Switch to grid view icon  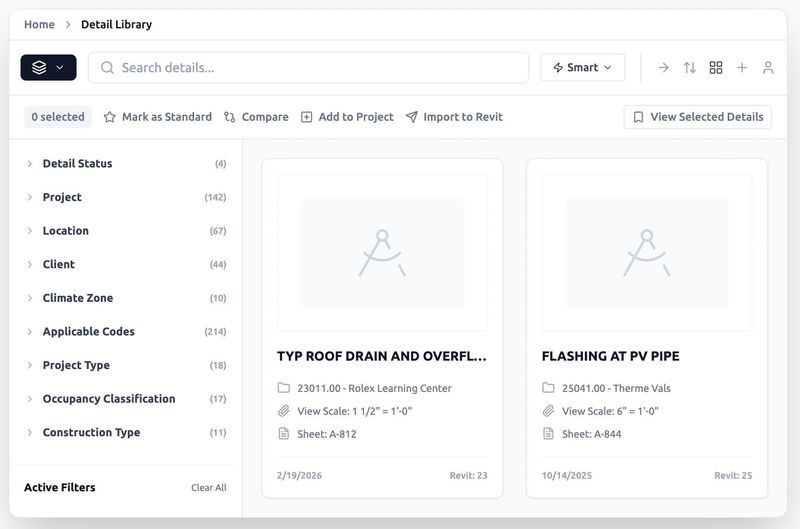click(716, 68)
